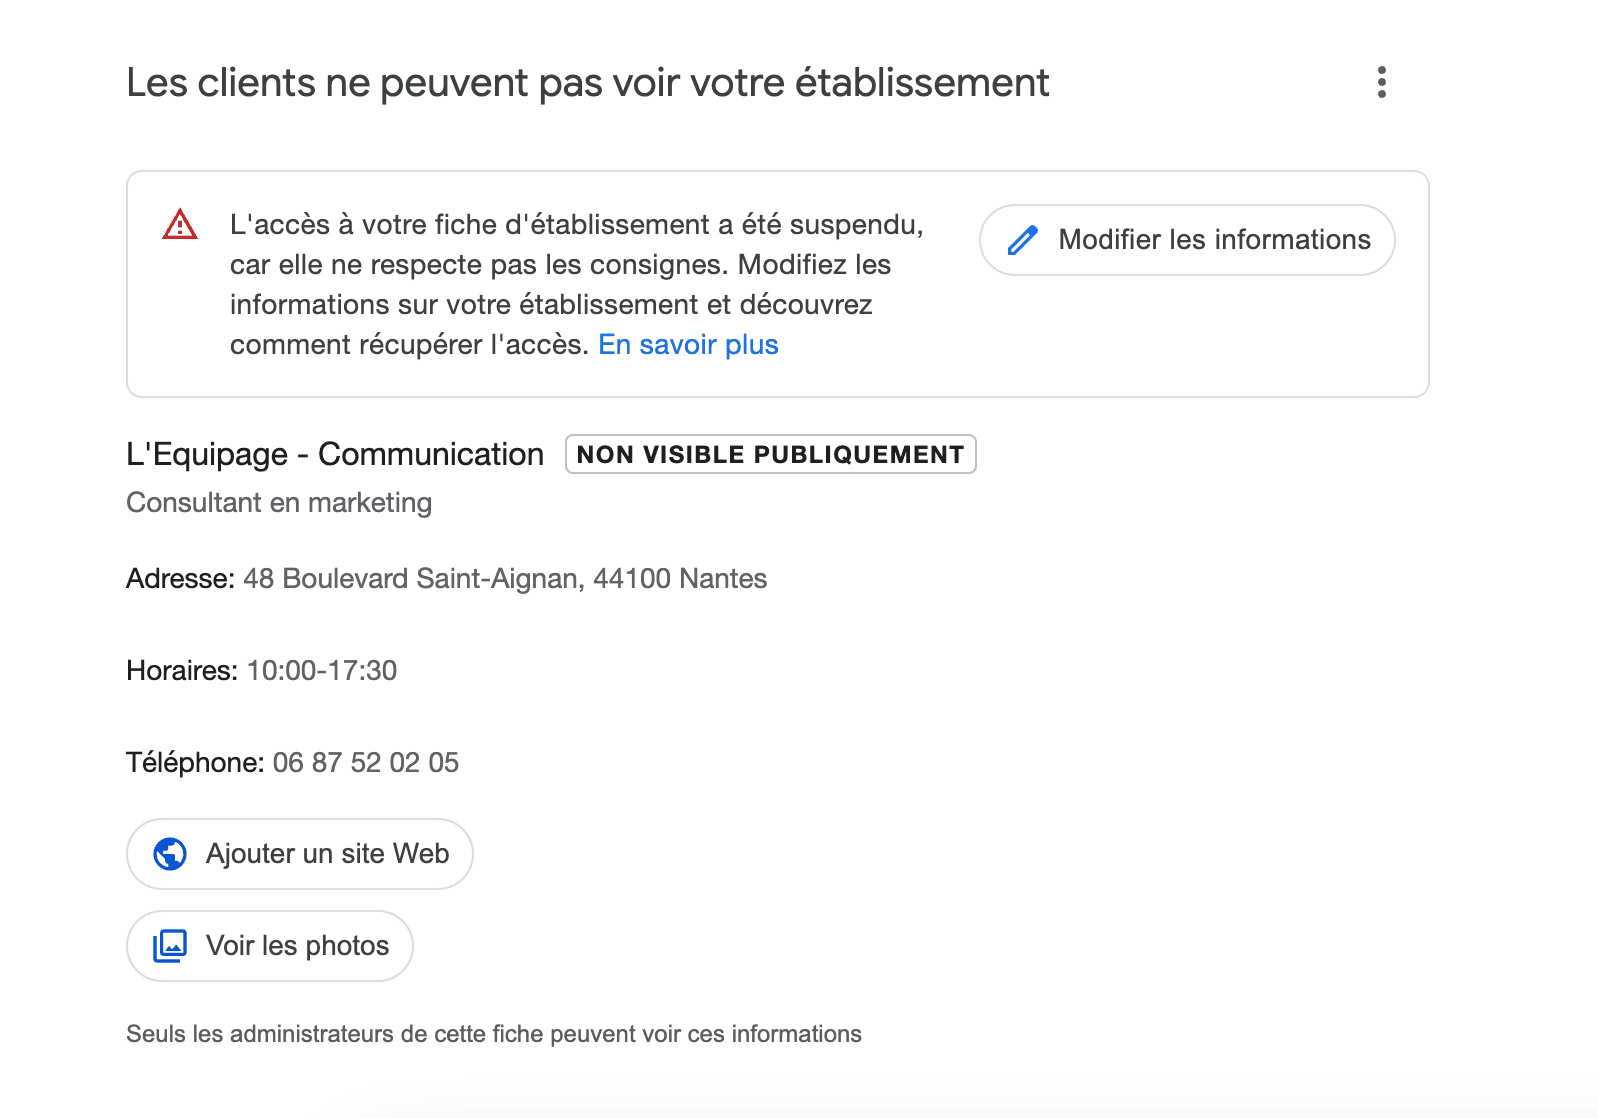Viewport: 1598px width, 1118px height.
Task: Click Ajouter un site Web label
Action: click(327, 854)
